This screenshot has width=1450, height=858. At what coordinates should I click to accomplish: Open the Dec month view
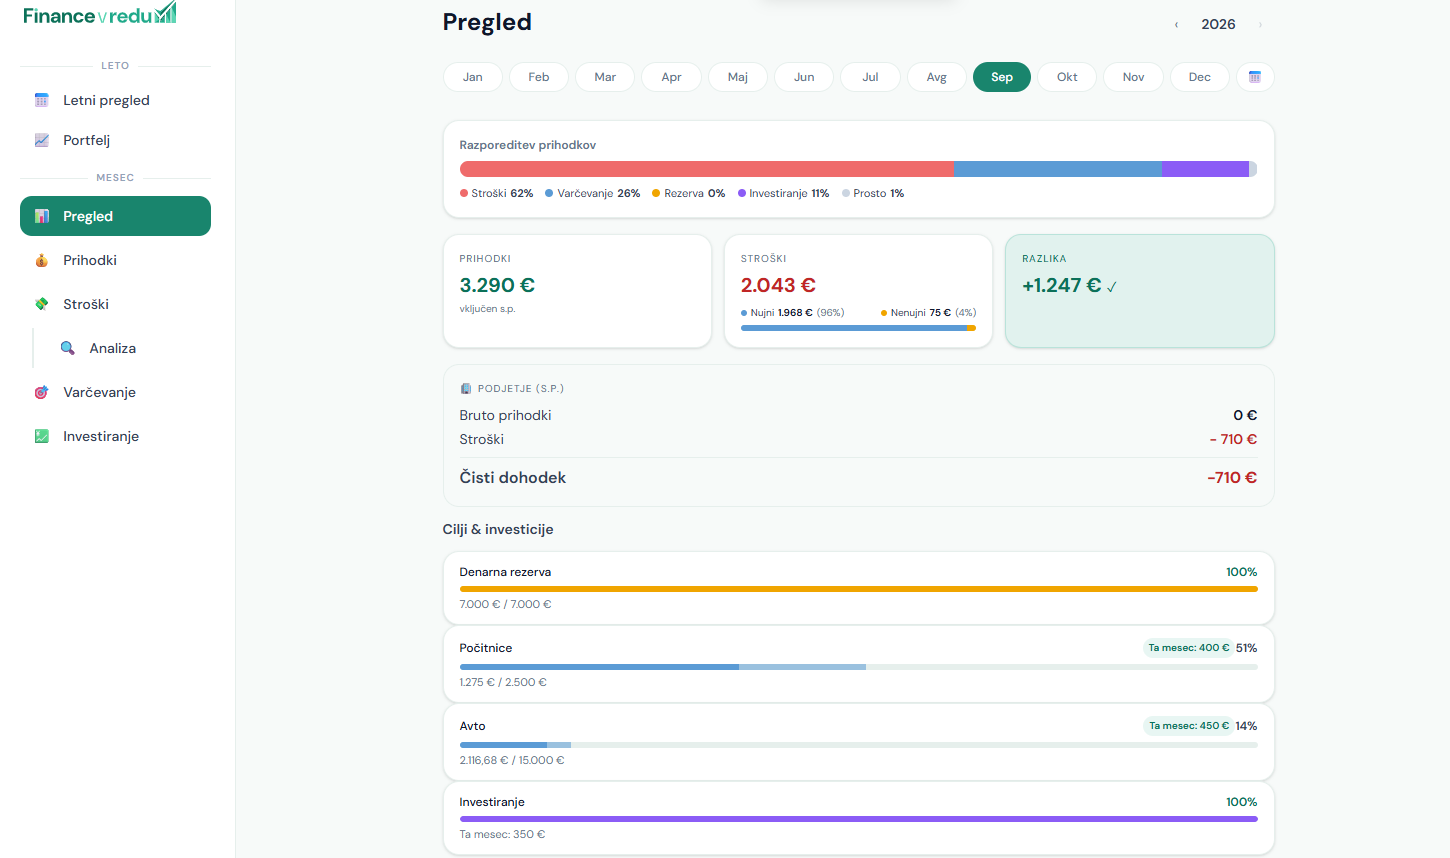pos(1200,77)
